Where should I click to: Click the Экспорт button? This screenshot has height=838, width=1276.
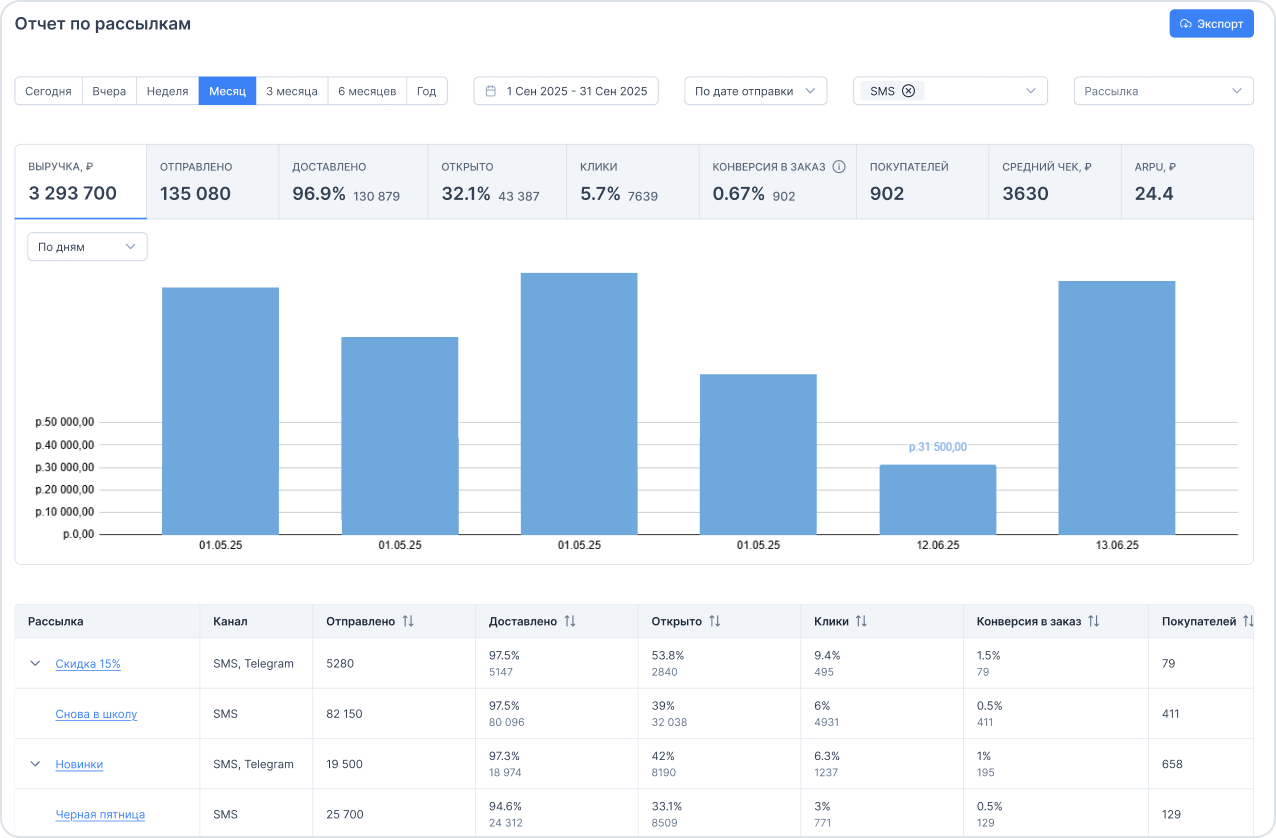[x=1211, y=24]
